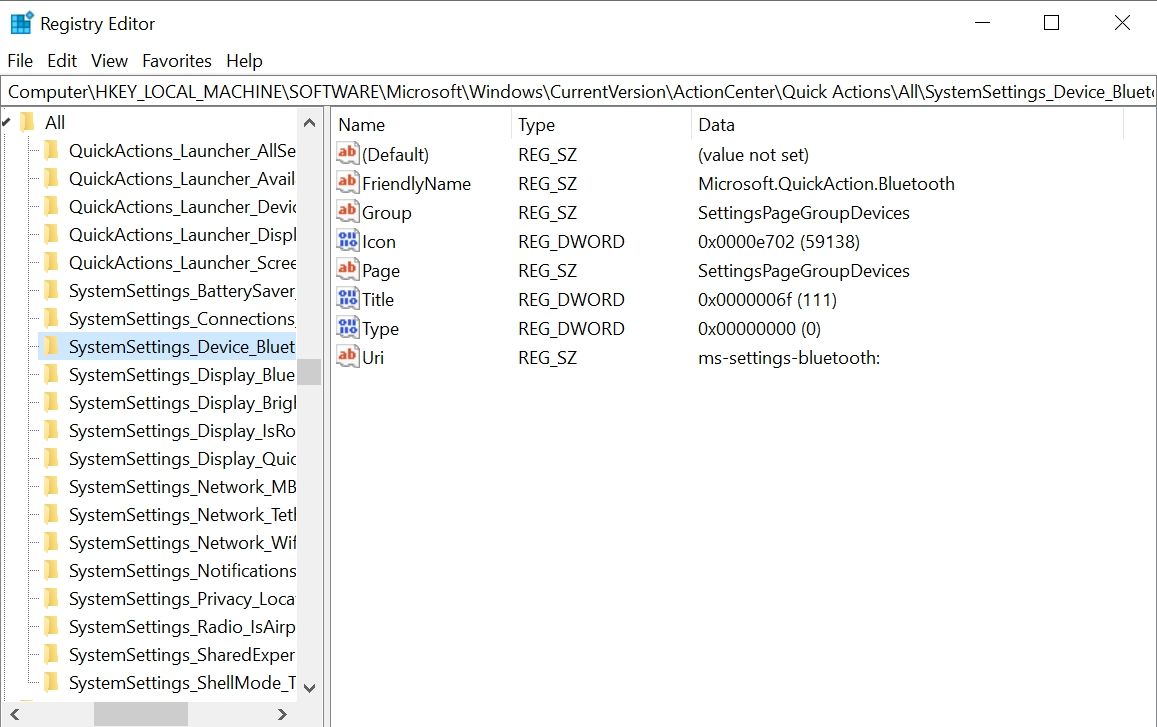Click the ms-settings-bluetooth: data cell
Image resolution: width=1157 pixels, height=727 pixels.
tap(789, 358)
